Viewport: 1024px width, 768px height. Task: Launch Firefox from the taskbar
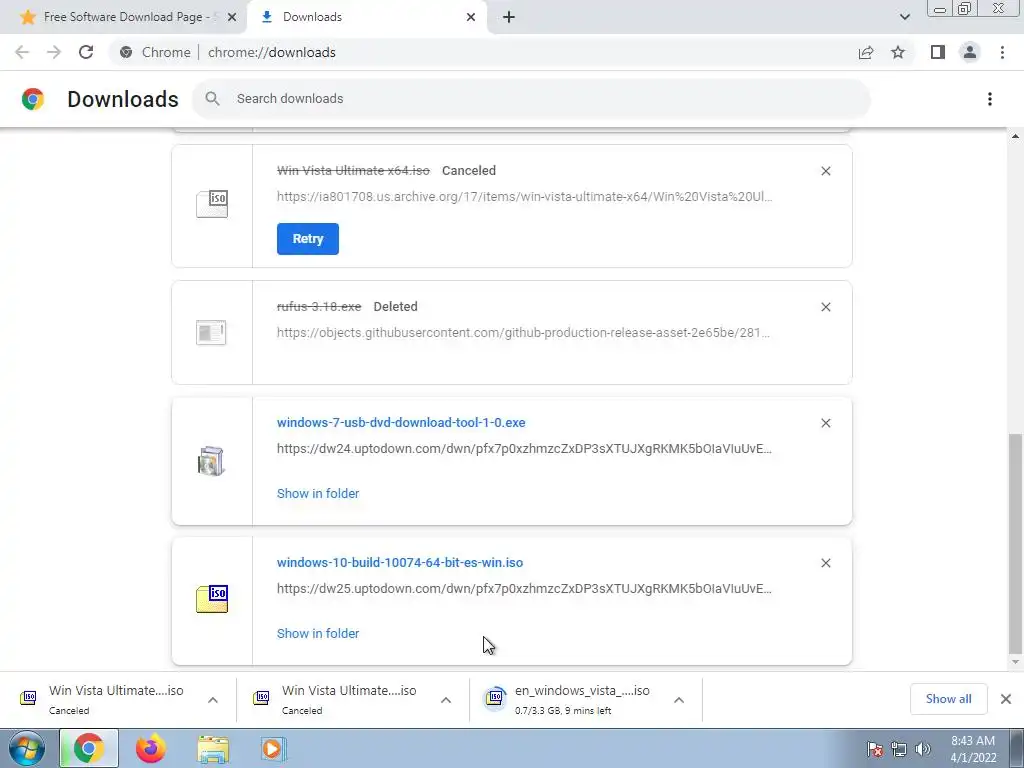pyautogui.click(x=150, y=748)
